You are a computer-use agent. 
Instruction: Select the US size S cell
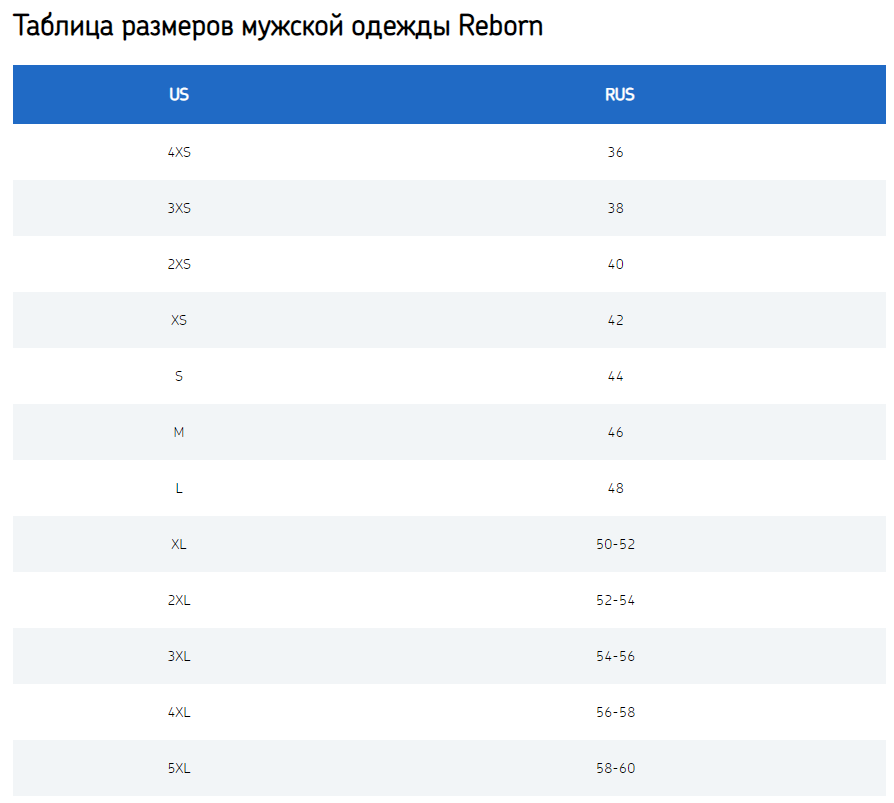pos(179,377)
